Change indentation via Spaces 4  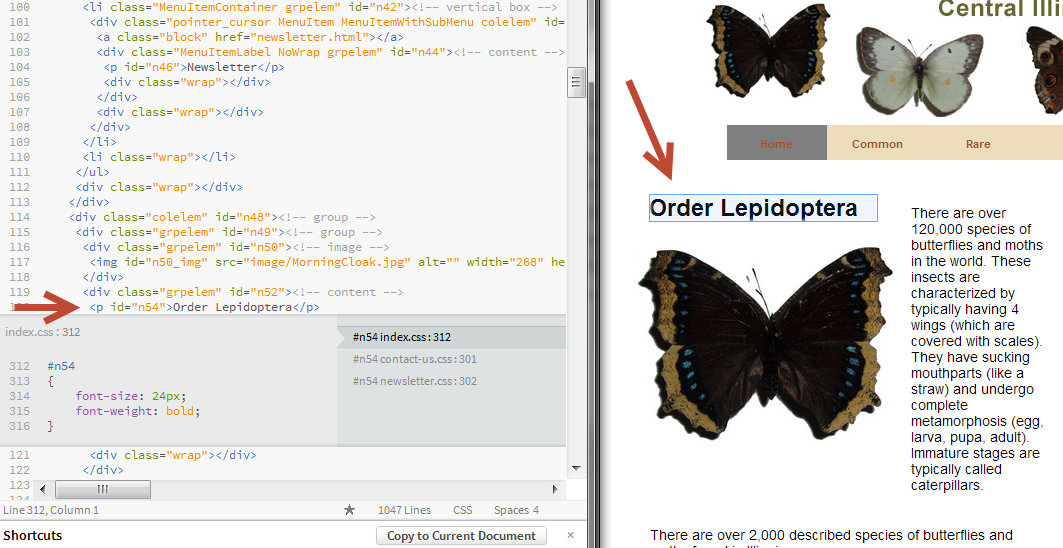tap(516, 510)
